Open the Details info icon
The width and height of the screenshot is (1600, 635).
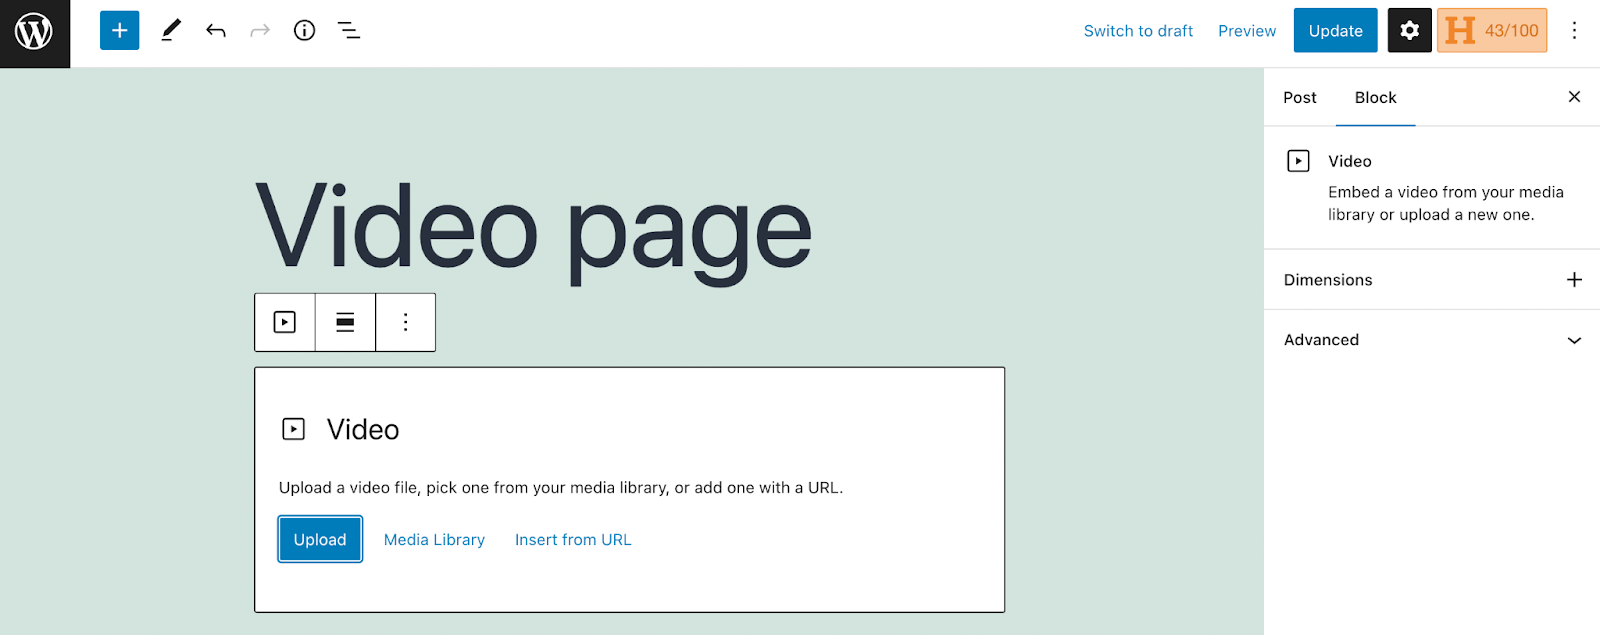(304, 30)
